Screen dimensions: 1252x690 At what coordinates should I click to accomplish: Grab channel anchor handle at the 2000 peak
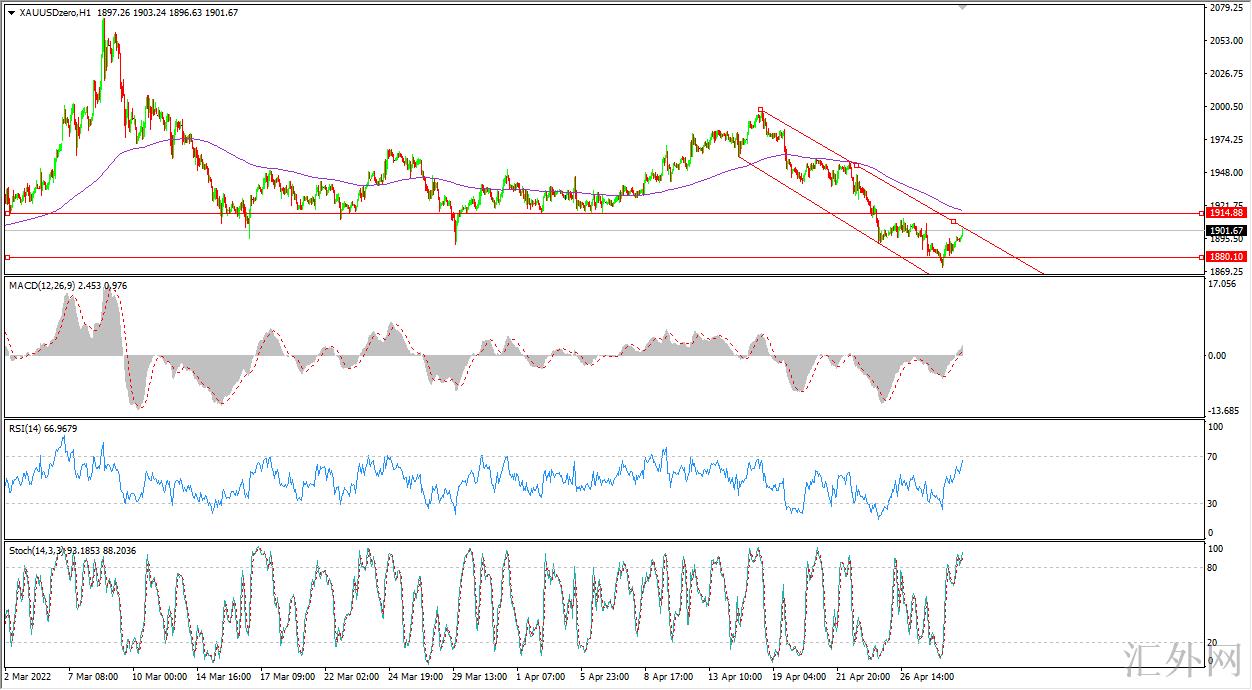761,110
